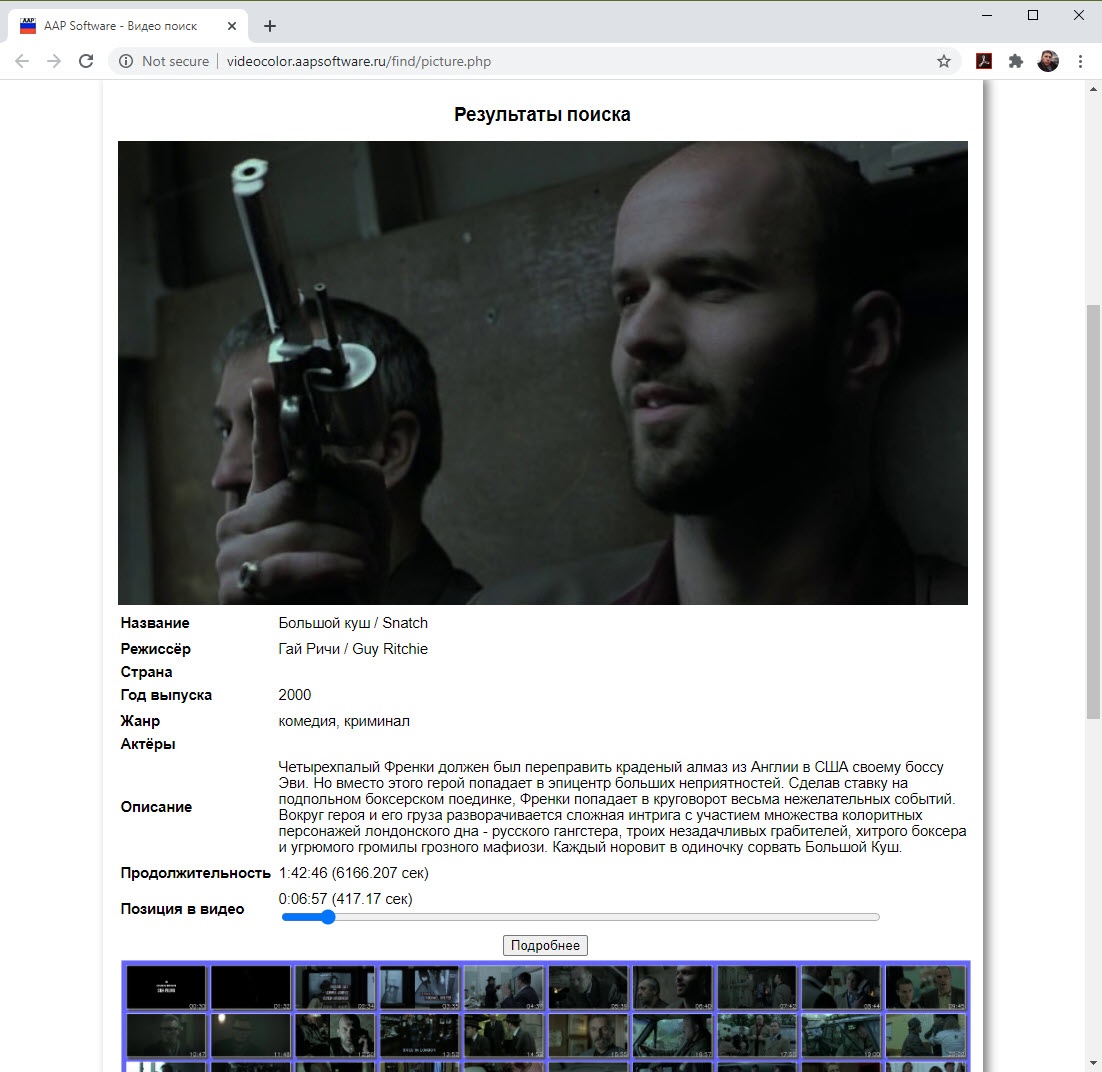Click the scrollbar's up arrow
This screenshot has height=1072, width=1102.
click(1093, 89)
